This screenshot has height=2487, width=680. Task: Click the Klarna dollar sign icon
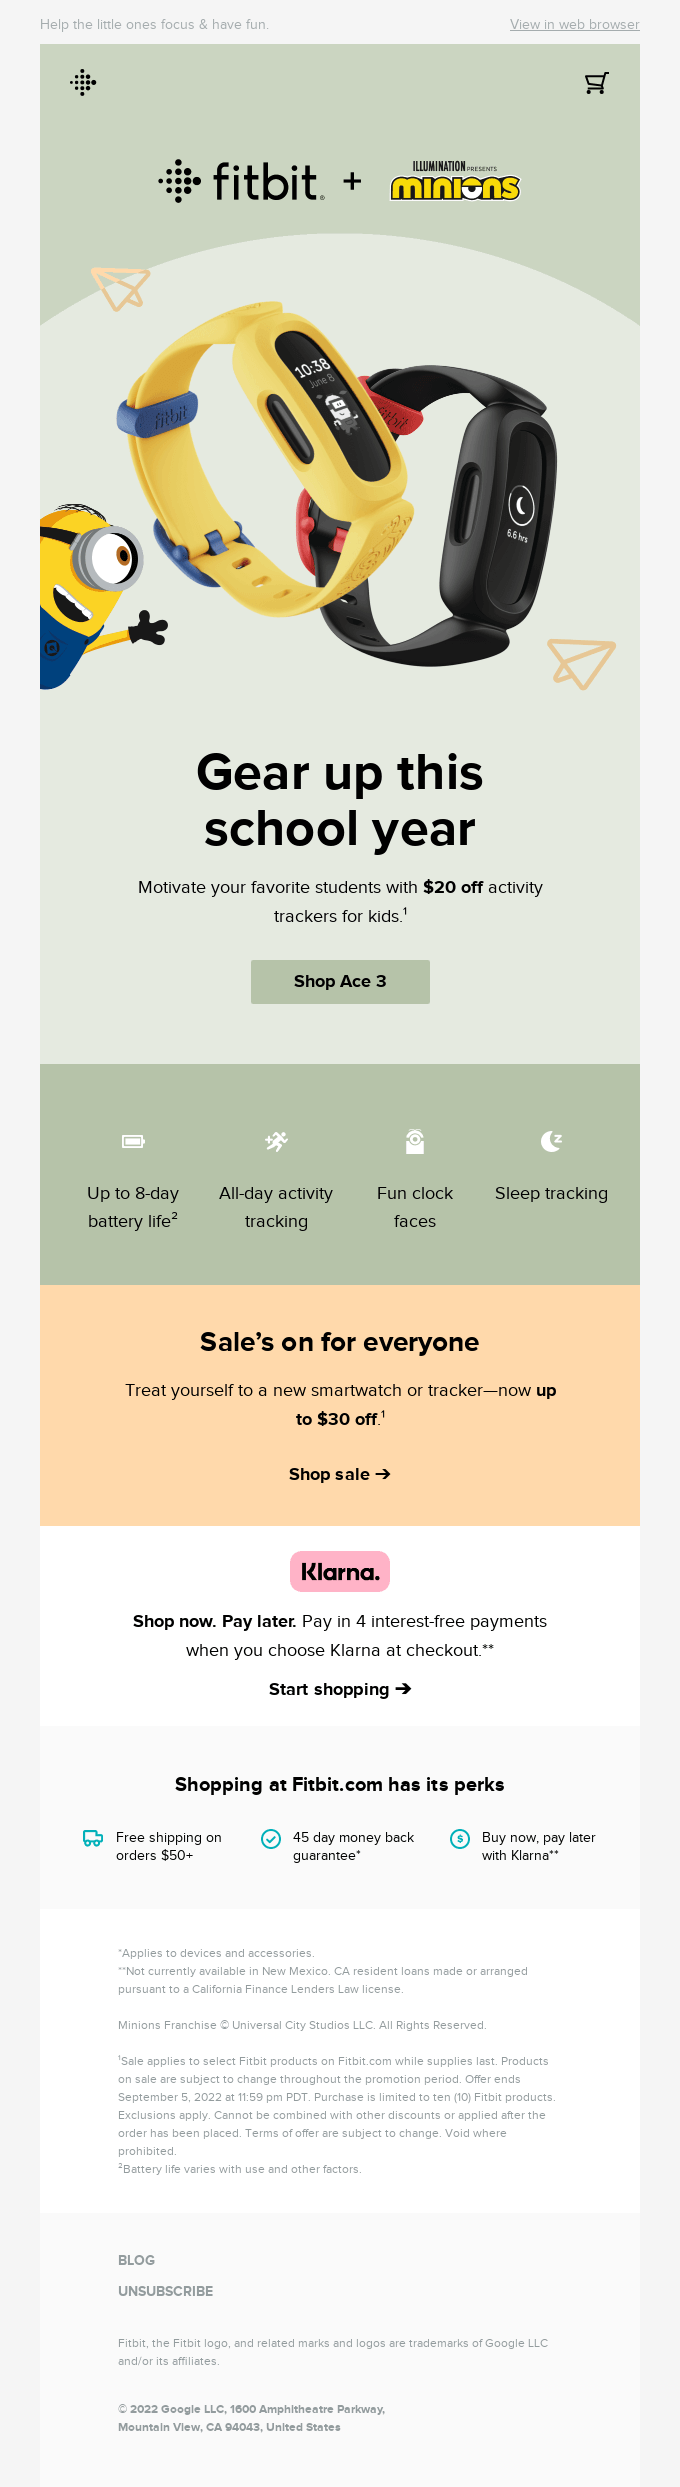point(460,1838)
